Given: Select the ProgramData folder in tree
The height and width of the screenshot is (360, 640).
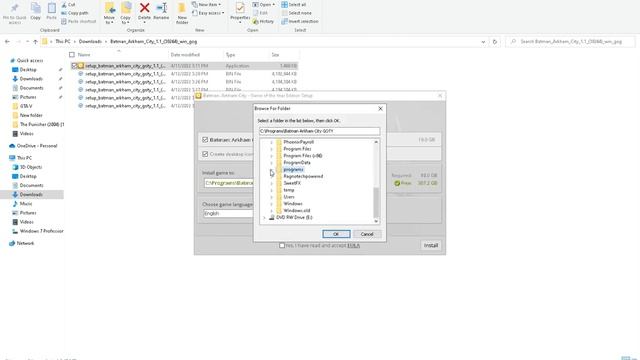Looking at the screenshot, I should (297, 162).
